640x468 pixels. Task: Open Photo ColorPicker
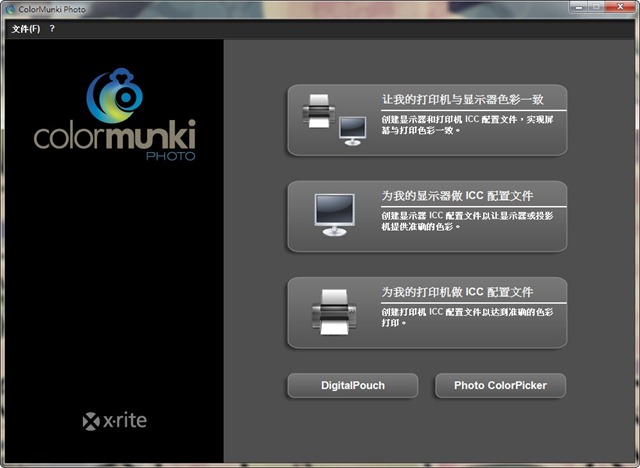point(500,385)
